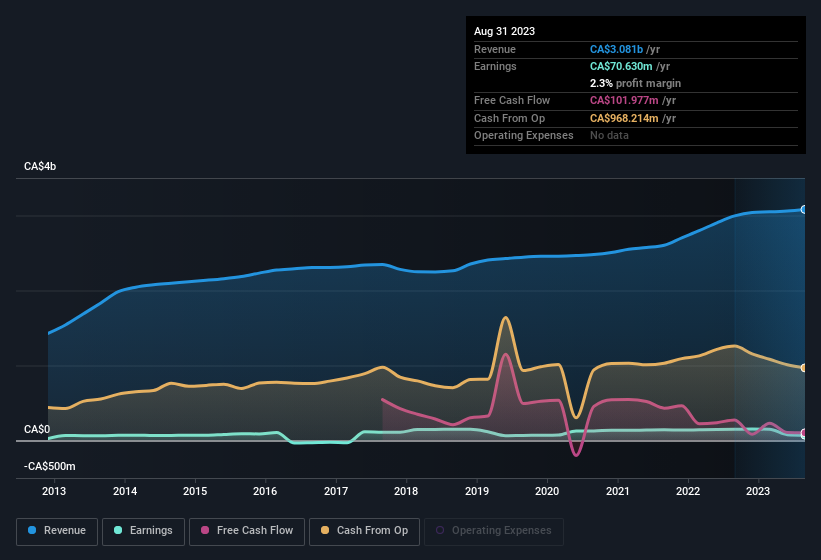The width and height of the screenshot is (821, 560).
Task: Click the 2020 label on the x-axis
Action: (547, 491)
